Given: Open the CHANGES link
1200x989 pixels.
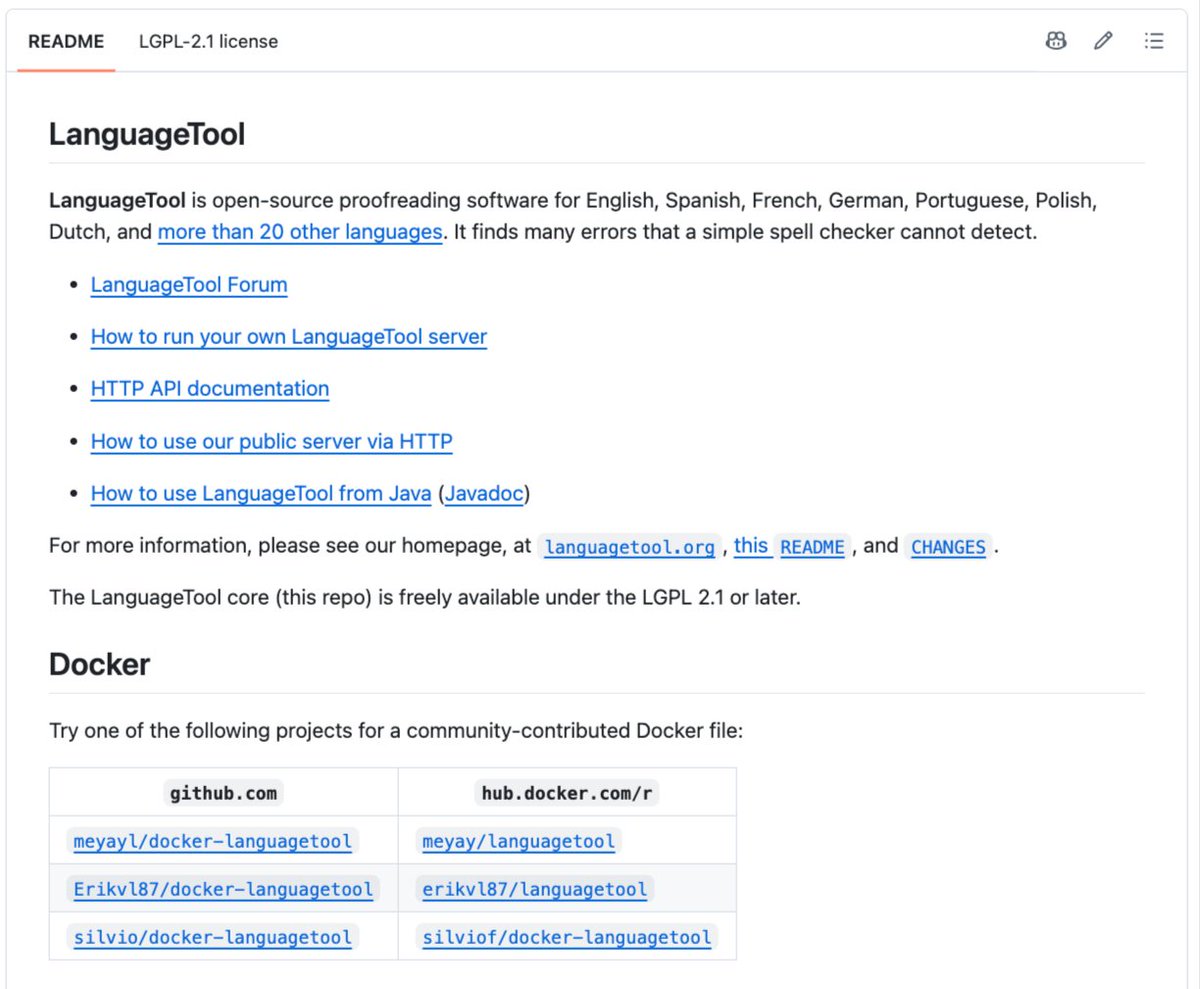Looking at the screenshot, I should click(948, 547).
